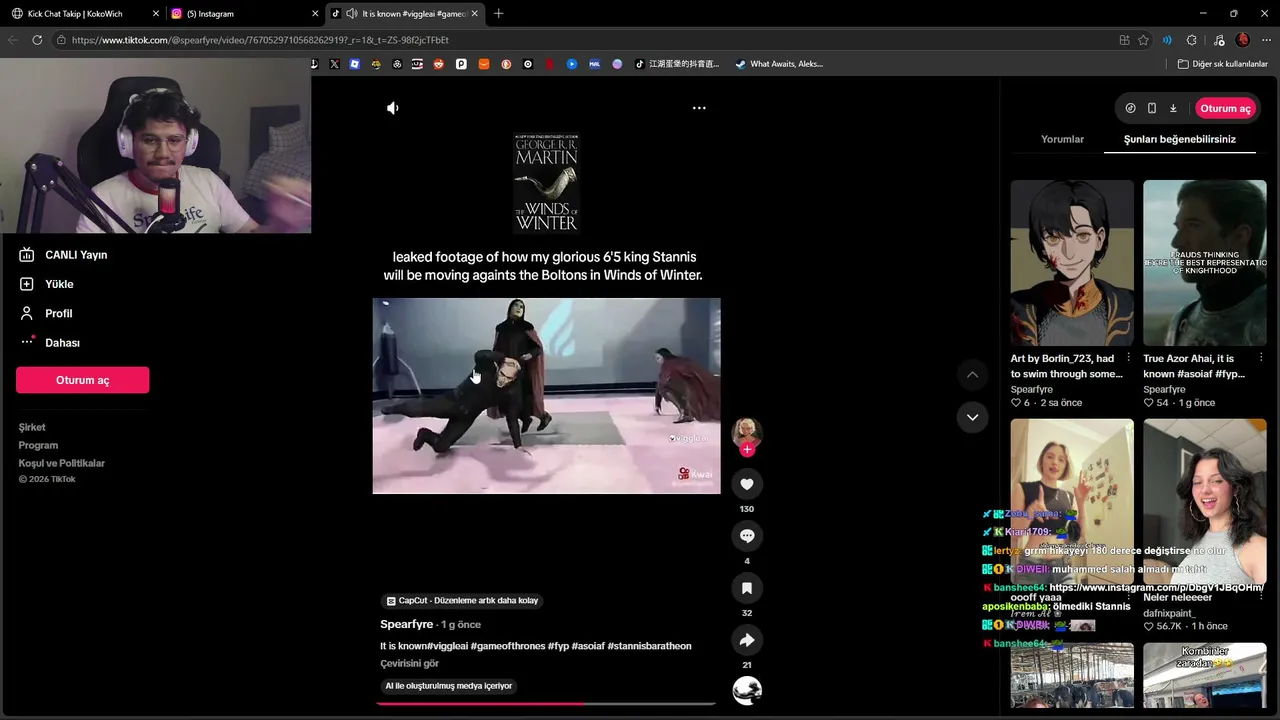Open the CapCut editing promo tag
This screenshot has width=1280, height=720.
click(x=463, y=600)
